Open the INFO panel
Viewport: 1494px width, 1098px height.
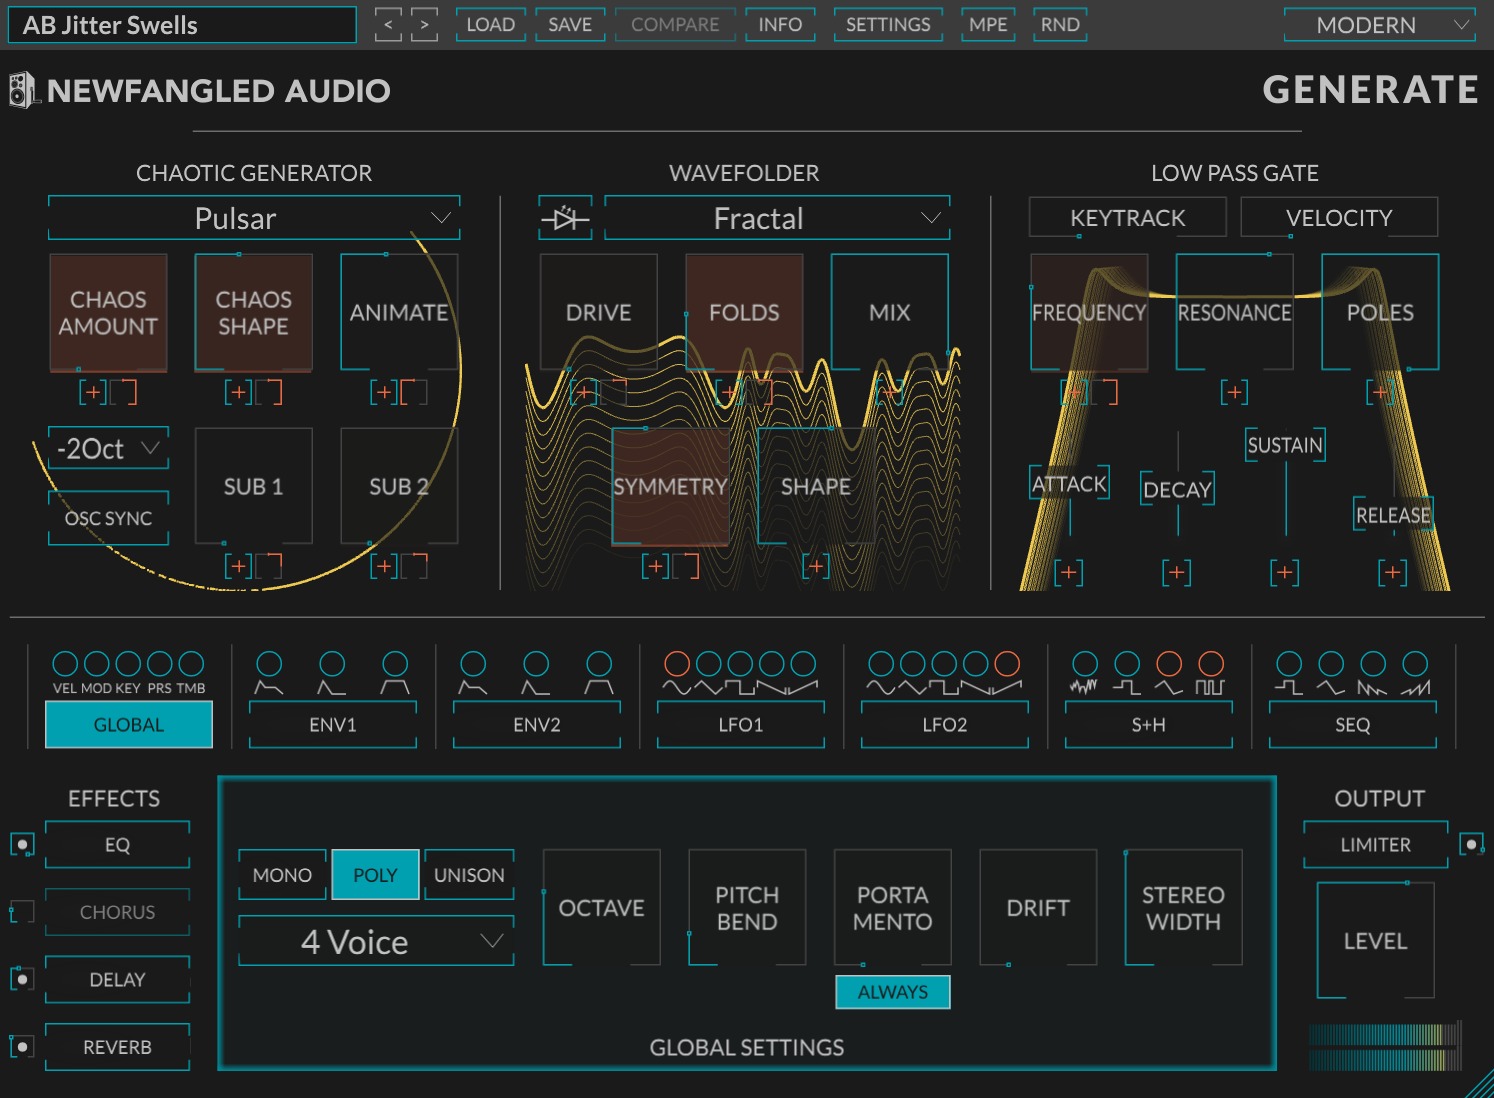[780, 25]
